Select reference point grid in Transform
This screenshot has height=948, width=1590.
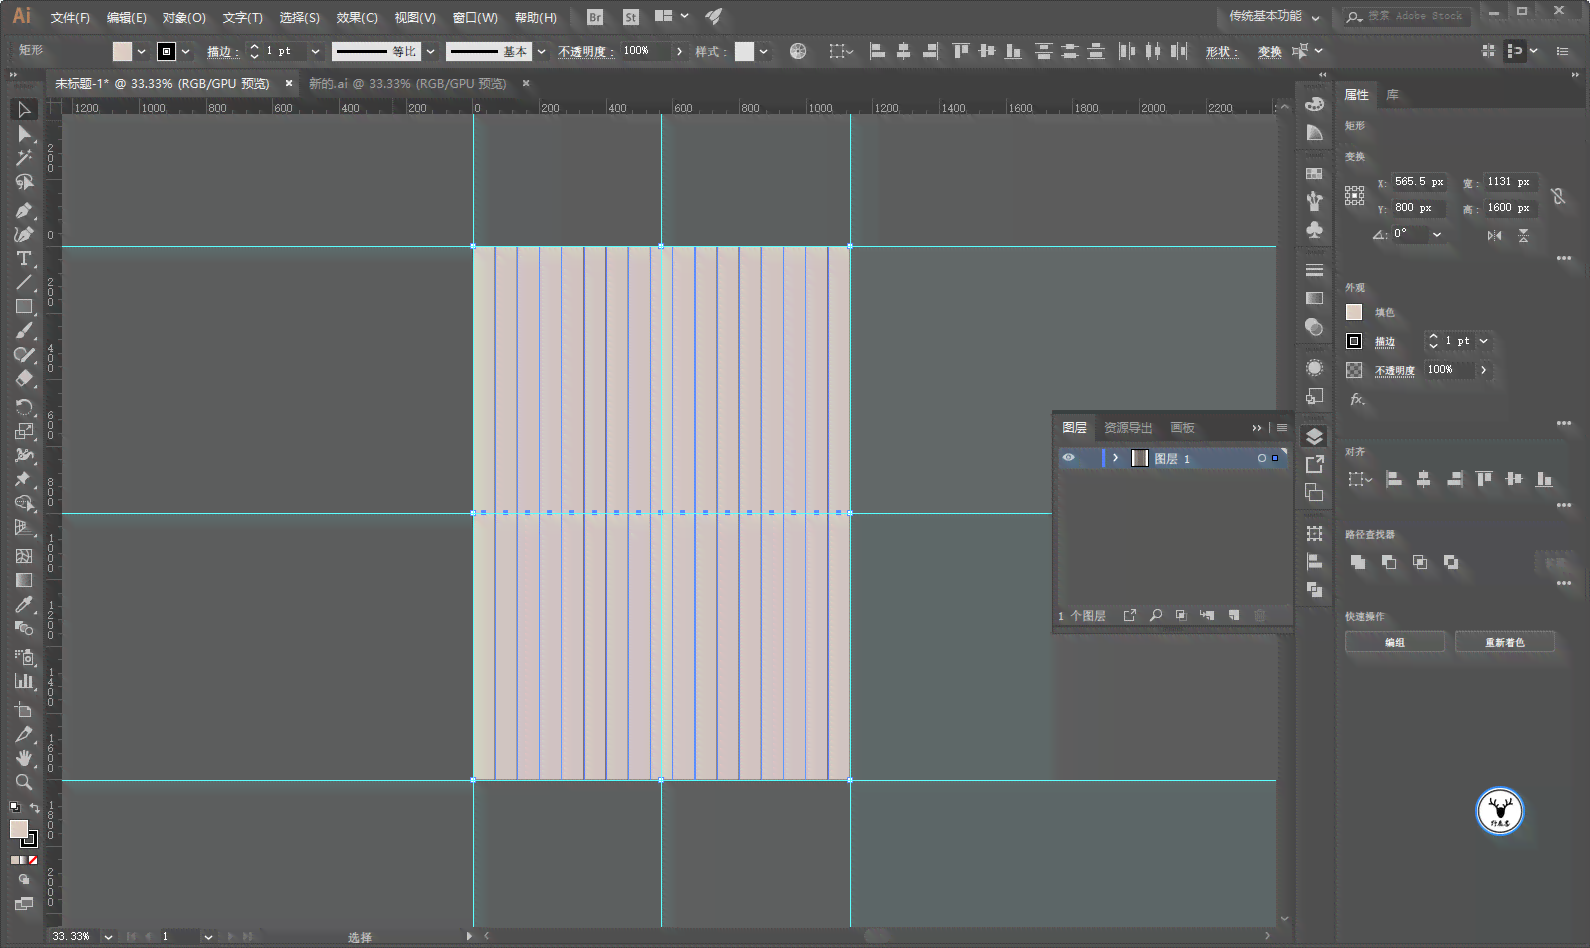(1354, 196)
